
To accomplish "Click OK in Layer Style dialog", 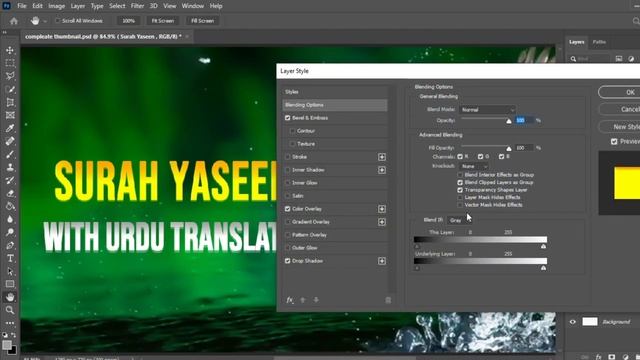I will point(619,92).
